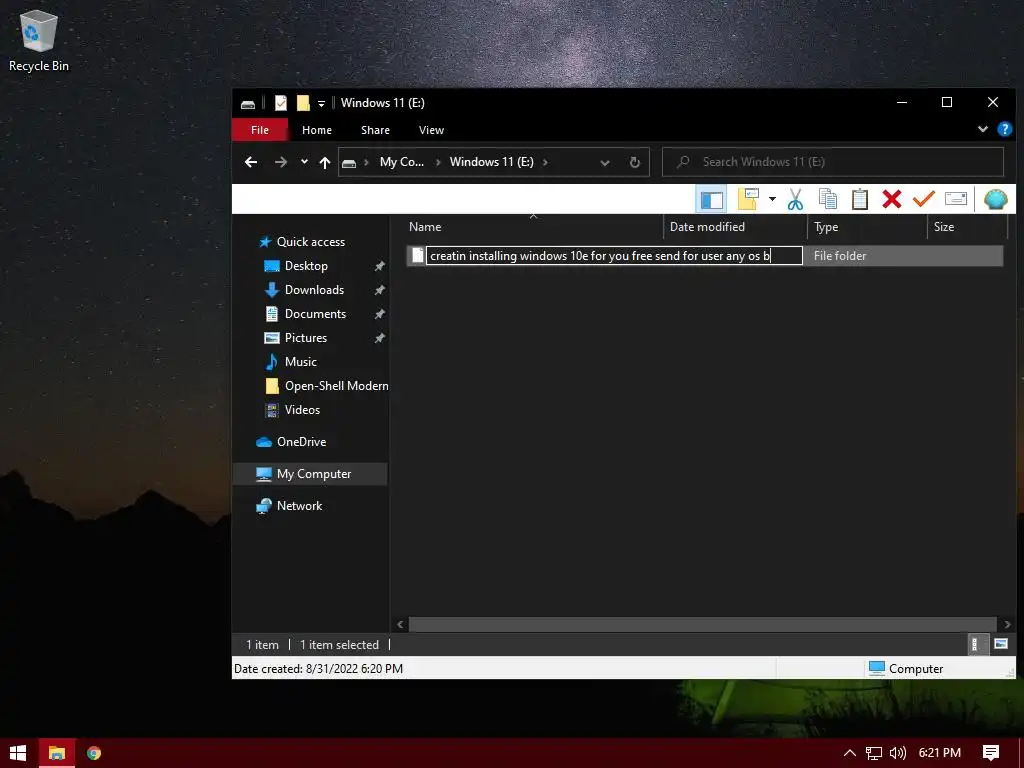
Task: Open the address bar history dropdown
Action: 605,163
